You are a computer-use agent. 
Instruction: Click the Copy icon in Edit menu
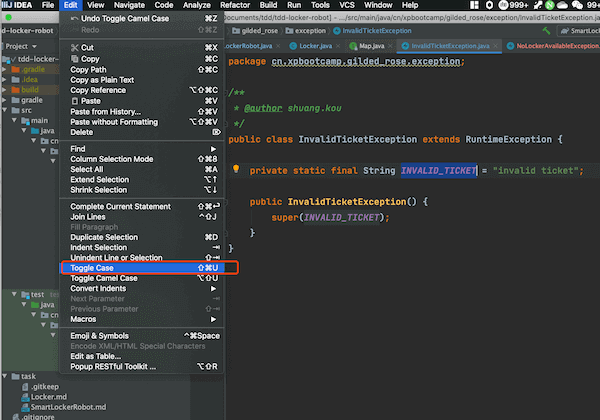(x=73, y=58)
